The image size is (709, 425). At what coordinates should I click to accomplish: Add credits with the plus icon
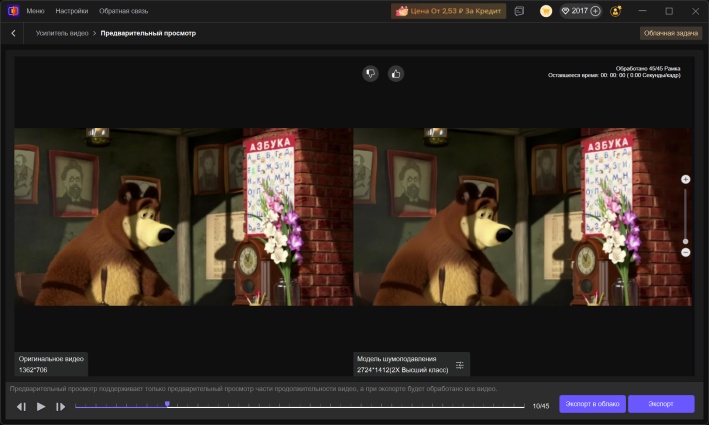pyautogui.click(x=596, y=11)
